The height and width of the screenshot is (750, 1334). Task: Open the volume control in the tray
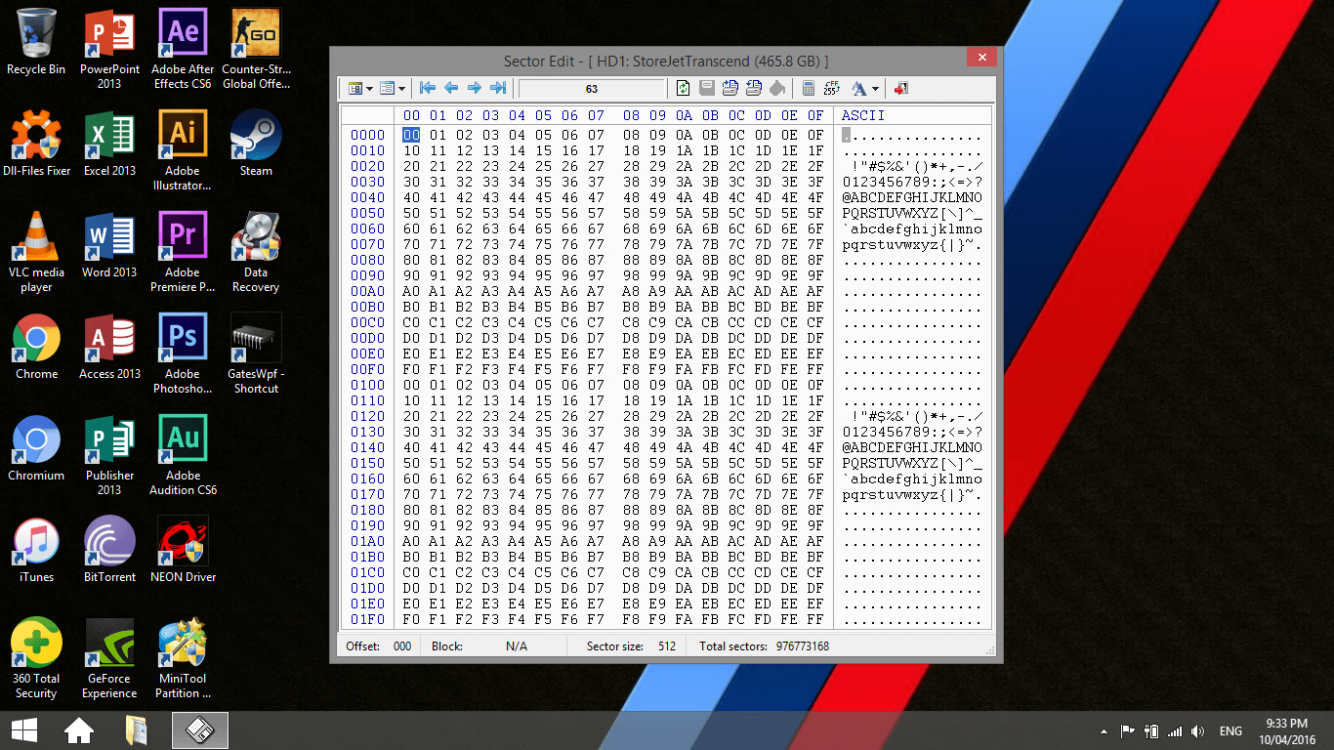point(1197,732)
